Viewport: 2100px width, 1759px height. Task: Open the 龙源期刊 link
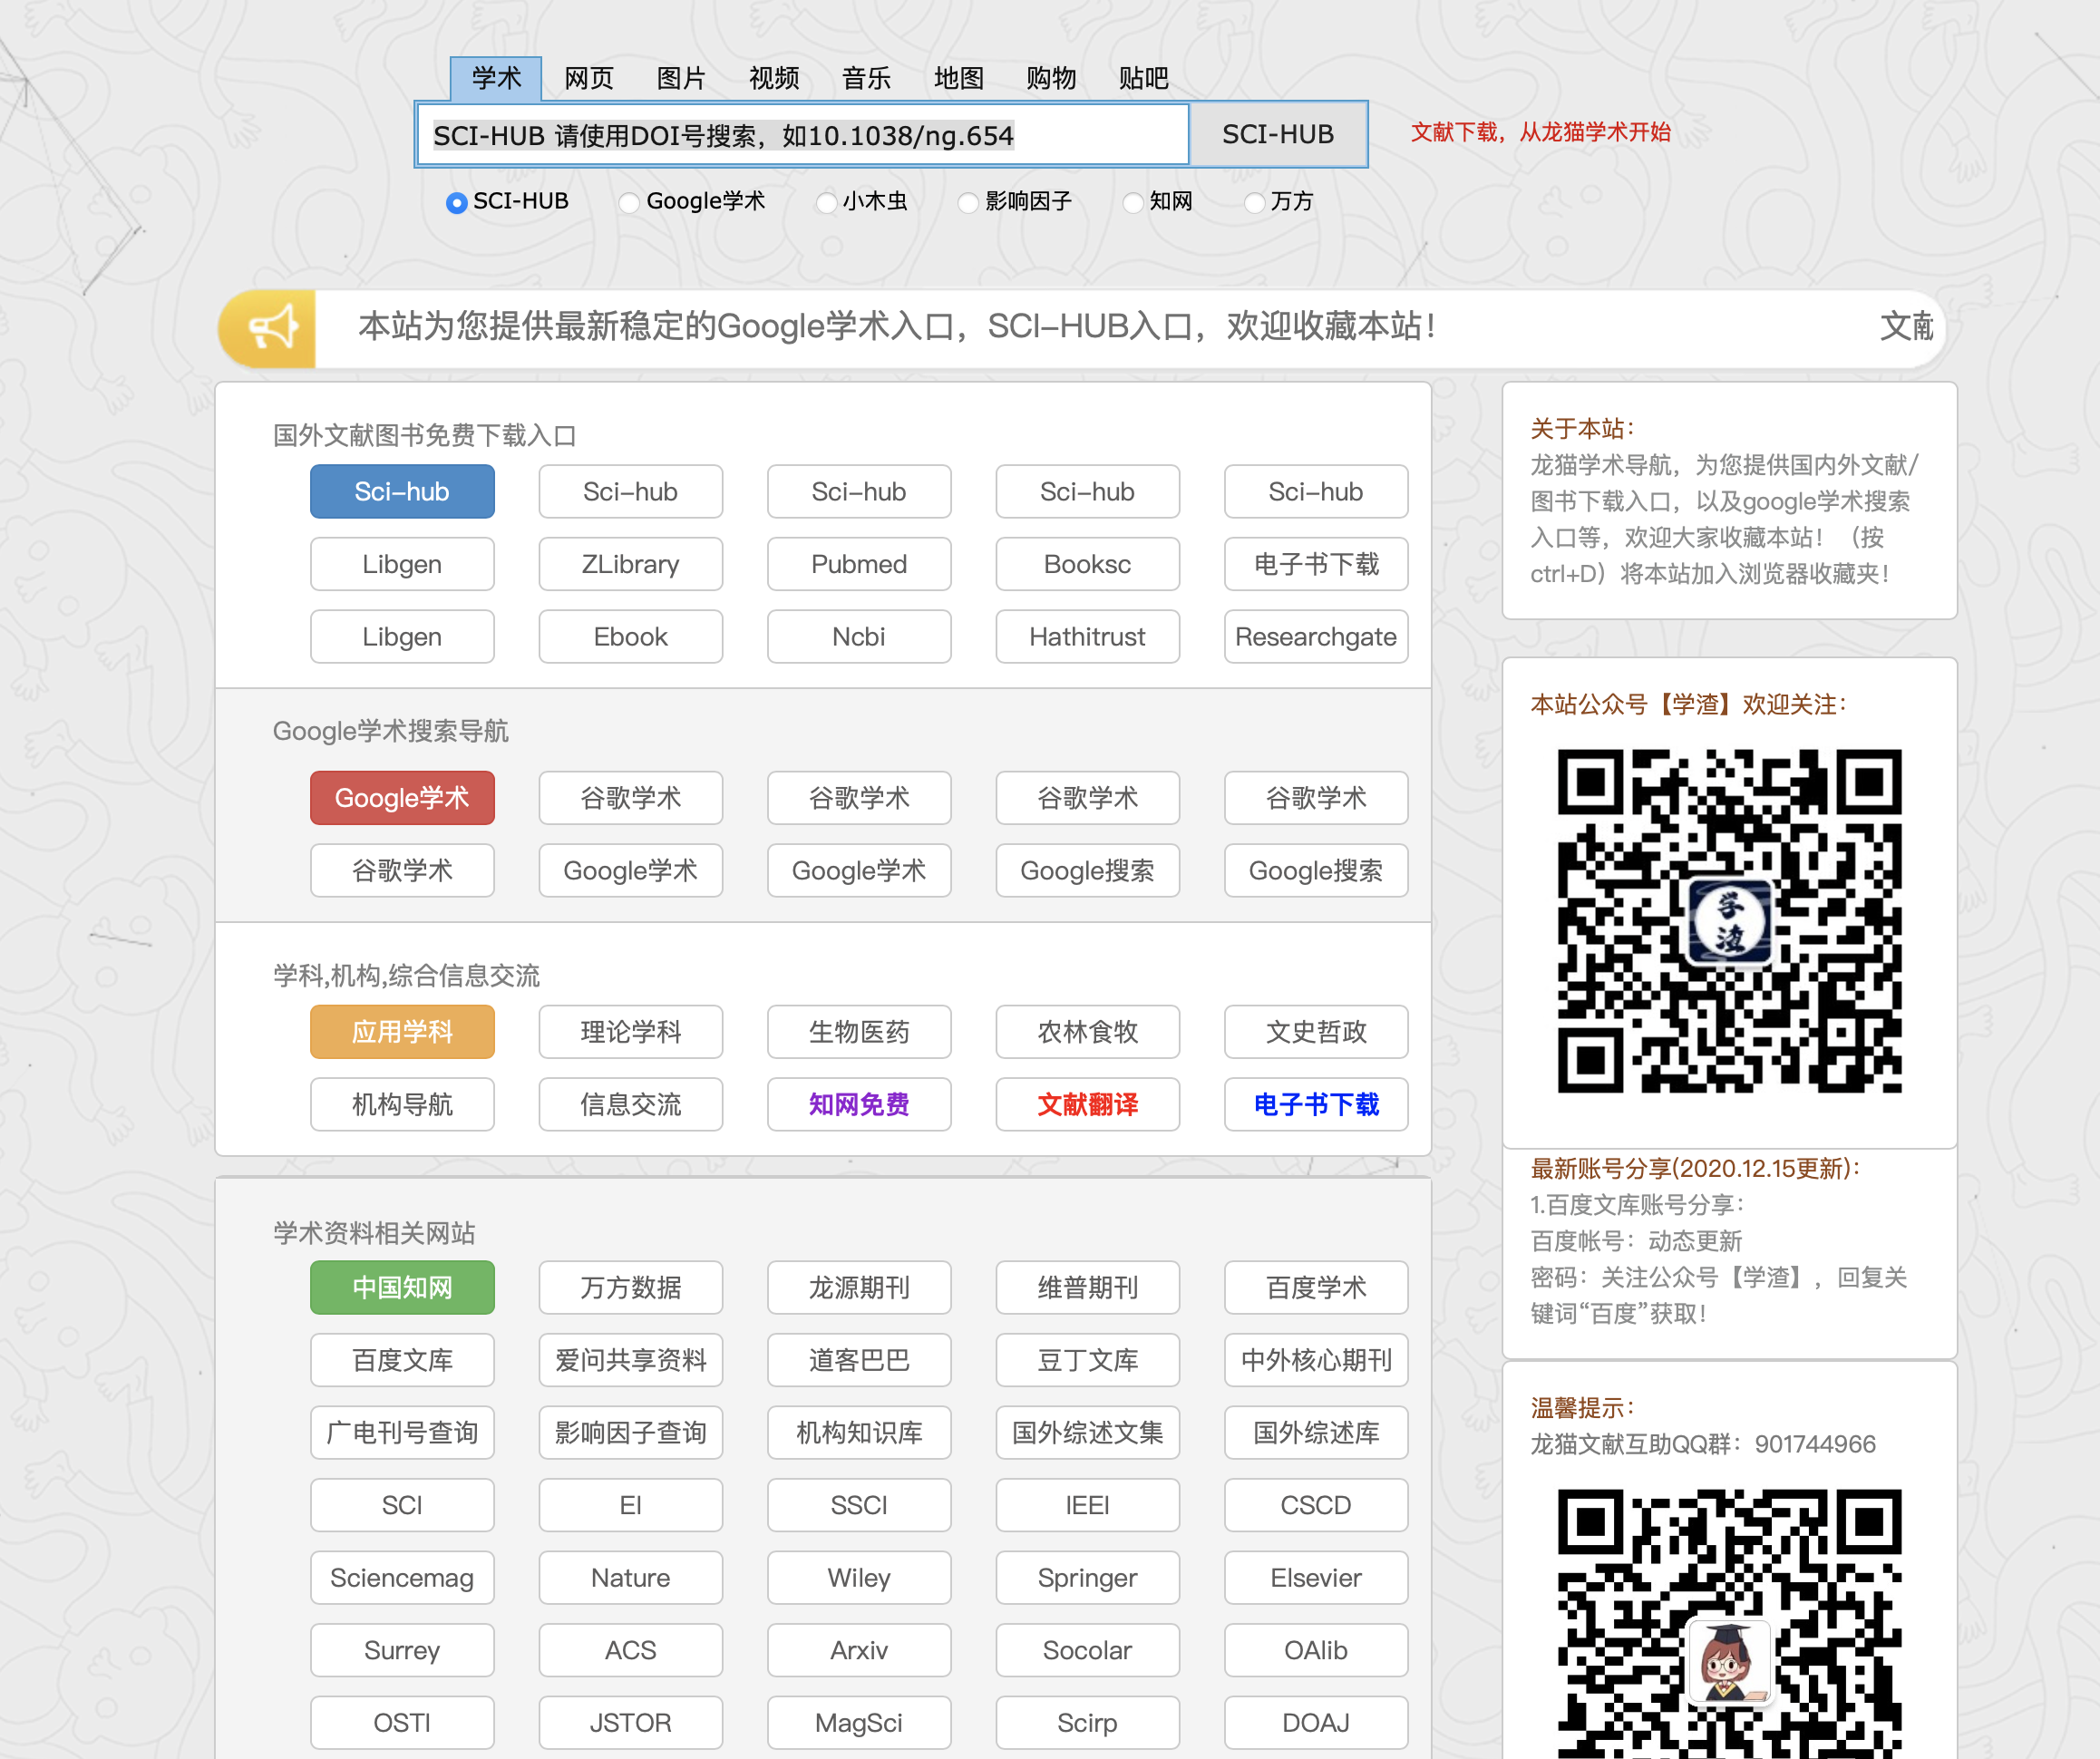pyautogui.click(x=859, y=1287)
